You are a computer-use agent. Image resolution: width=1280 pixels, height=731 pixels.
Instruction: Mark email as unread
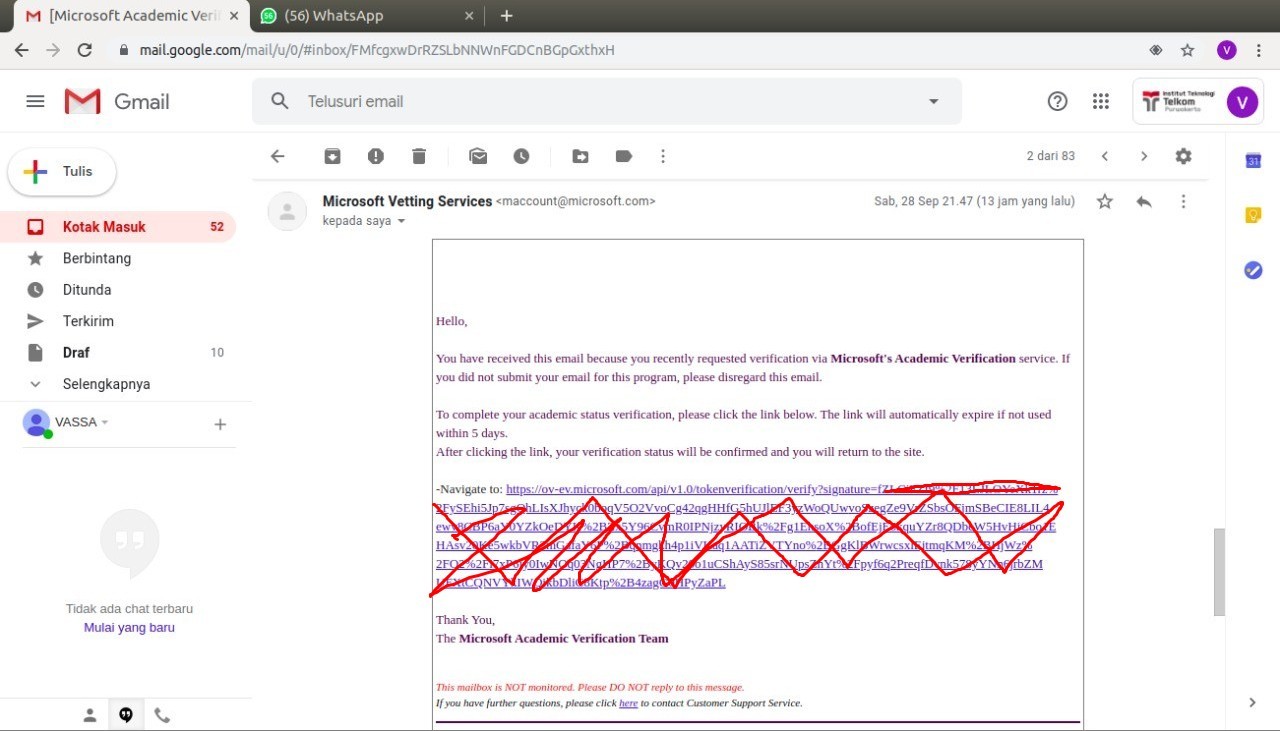[478, 156]
